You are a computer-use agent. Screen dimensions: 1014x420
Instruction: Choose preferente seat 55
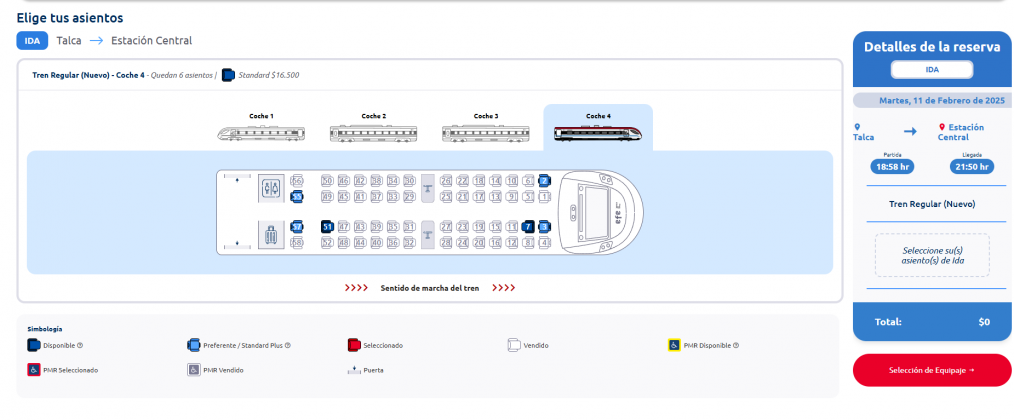(297, 197)
